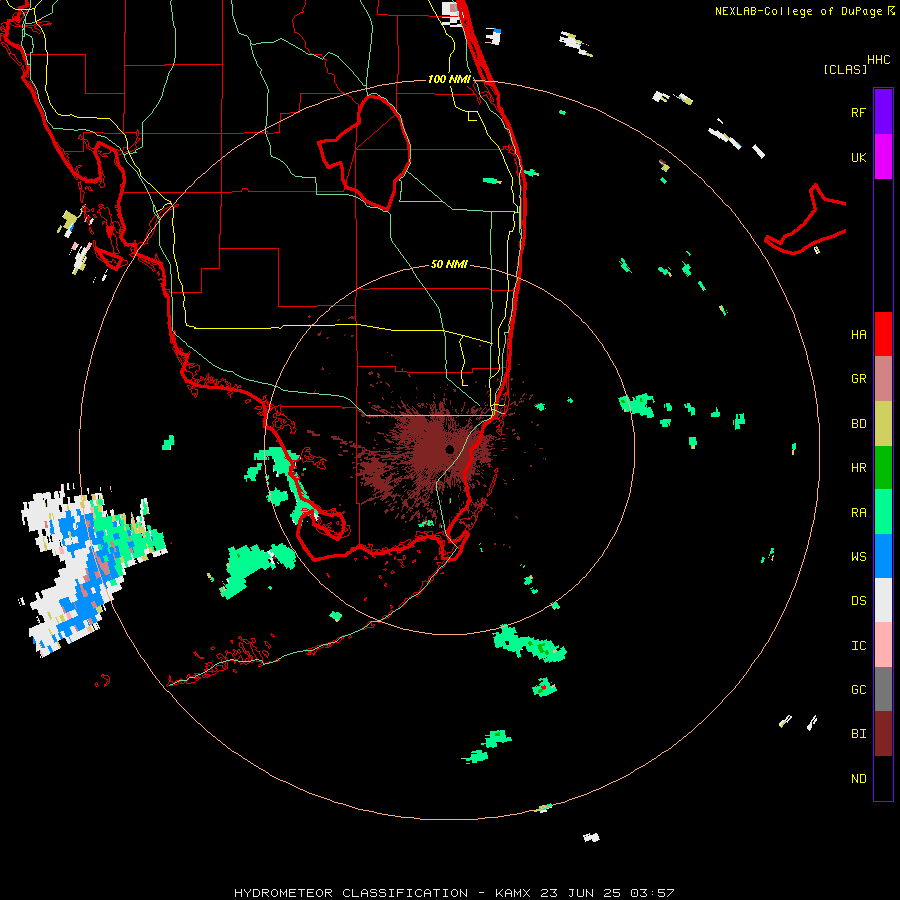Click the 100 NMI range ring label
The height and width of the screenshot is (900, 900).
click(x=449, y=79)
